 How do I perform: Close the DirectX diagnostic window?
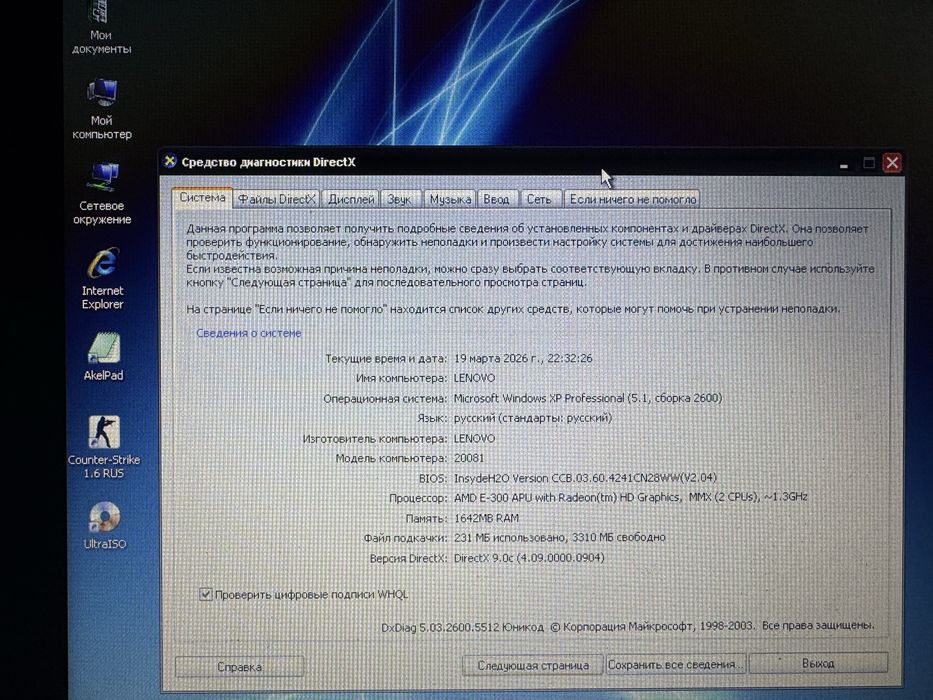point(892,162)
